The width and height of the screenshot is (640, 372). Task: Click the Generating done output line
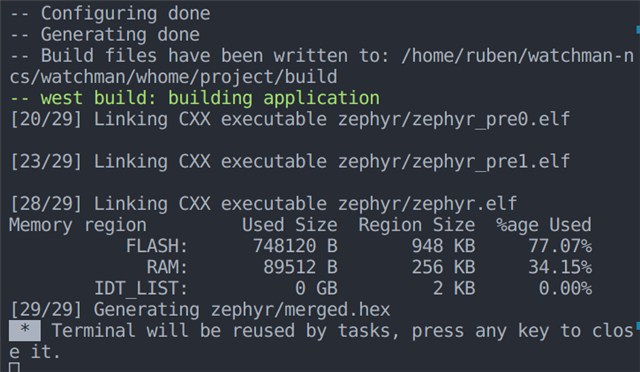point(104,35)
